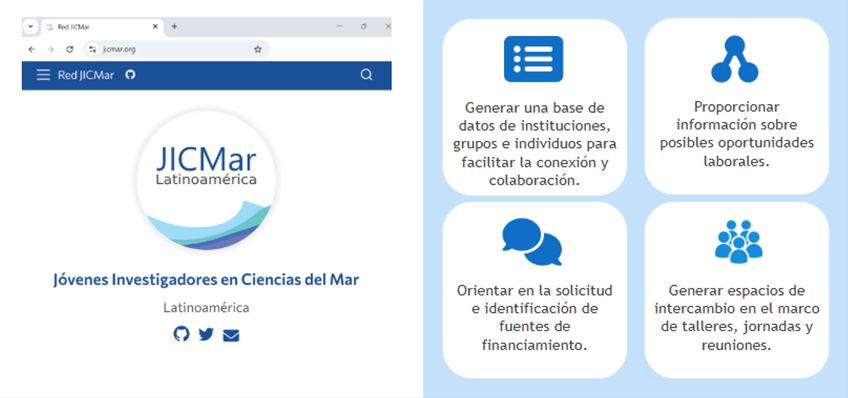Click the 'Generar una base de datos' text
This screenshot has height=398, width=848.
coord(535,143)
